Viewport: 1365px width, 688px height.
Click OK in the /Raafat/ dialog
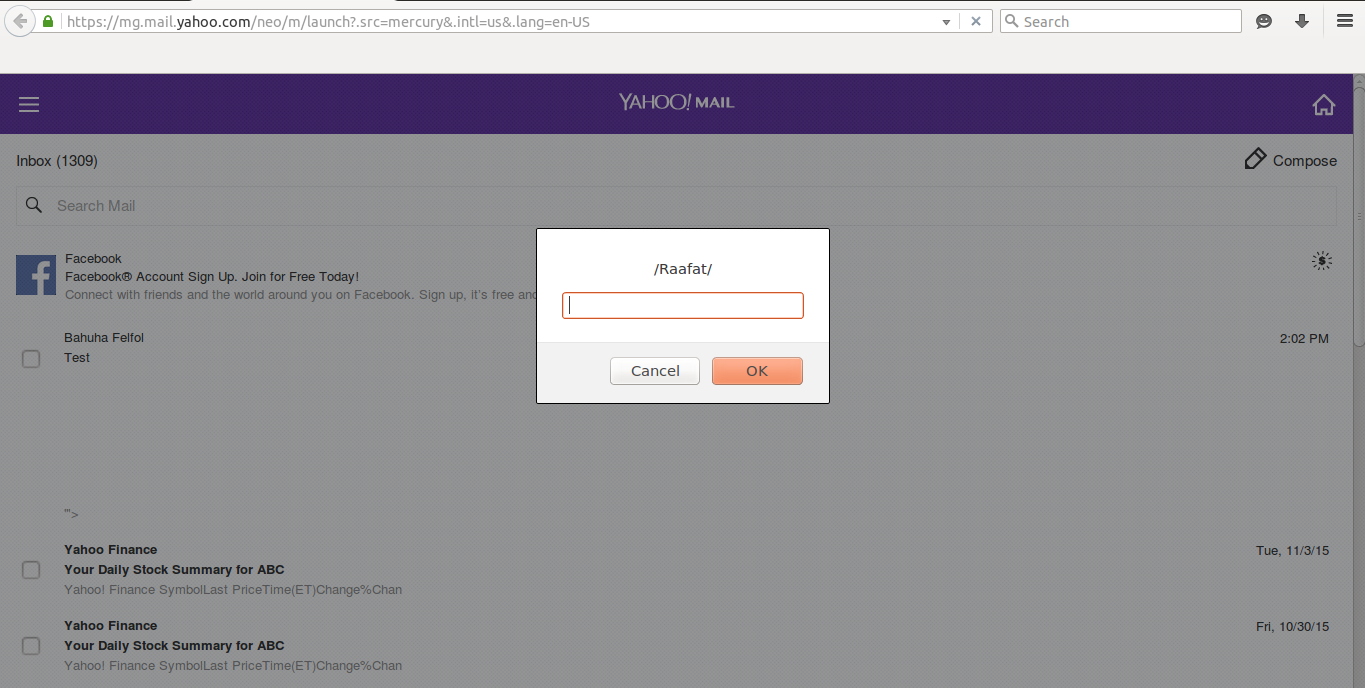pos(757,371)
